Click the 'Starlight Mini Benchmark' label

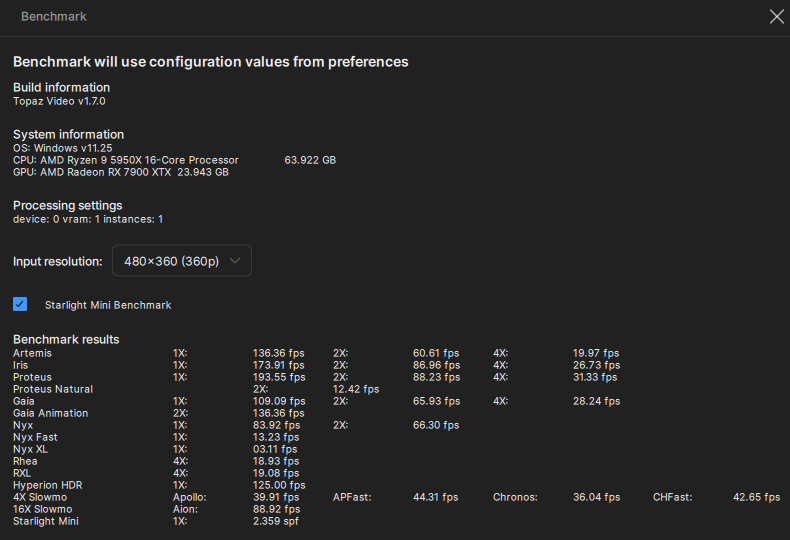[x=108, y=305]
